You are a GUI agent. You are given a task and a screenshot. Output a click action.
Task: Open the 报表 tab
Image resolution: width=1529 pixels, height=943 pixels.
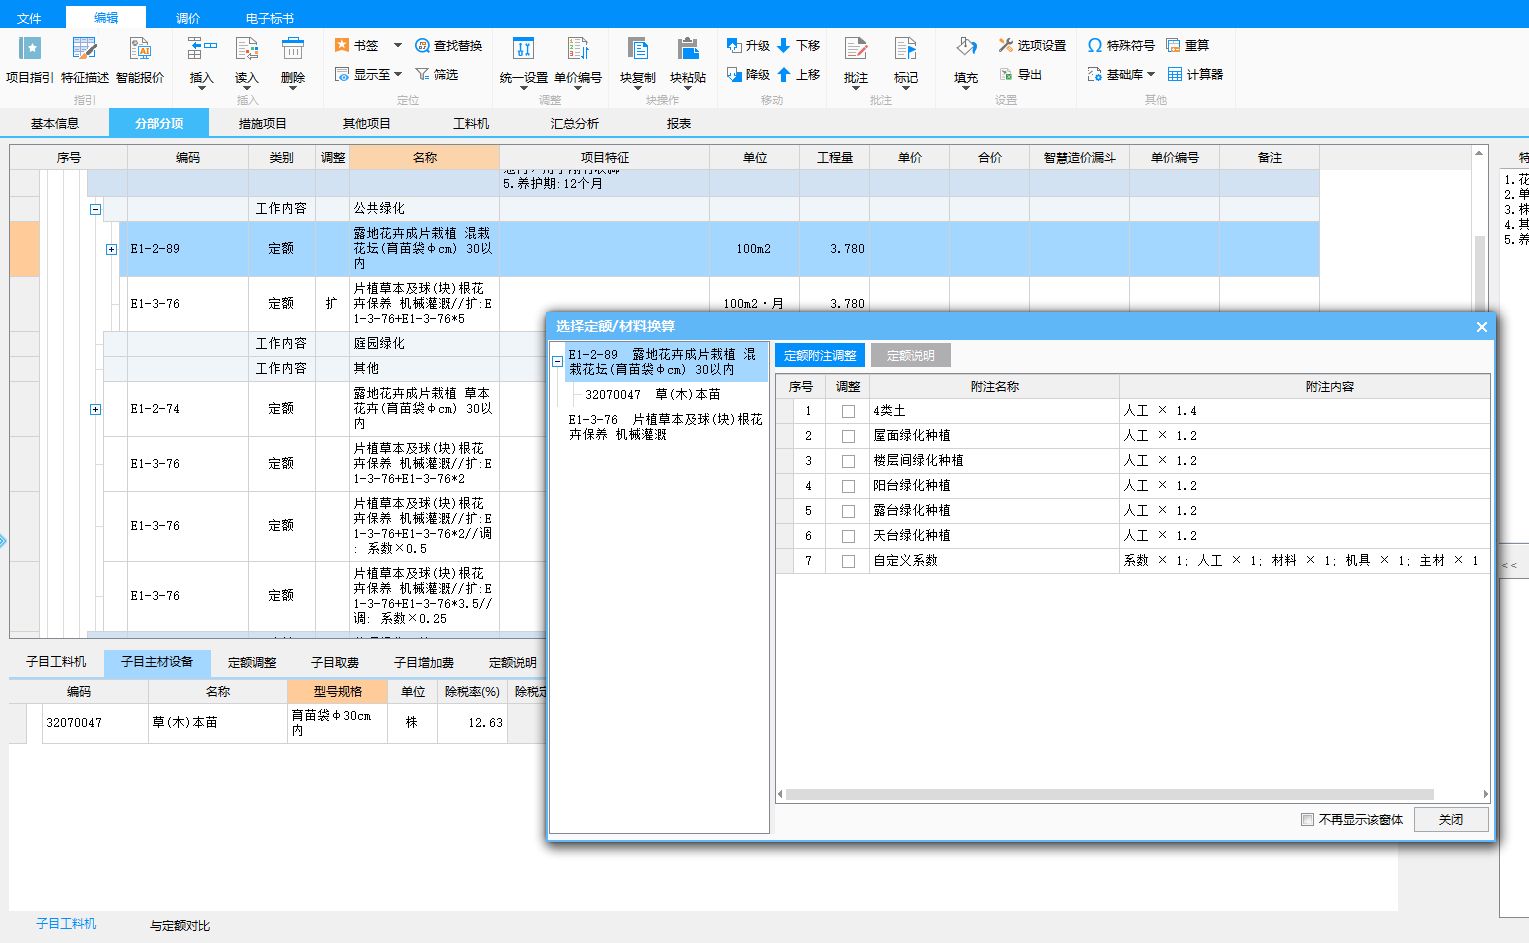[x=679, y=123]
